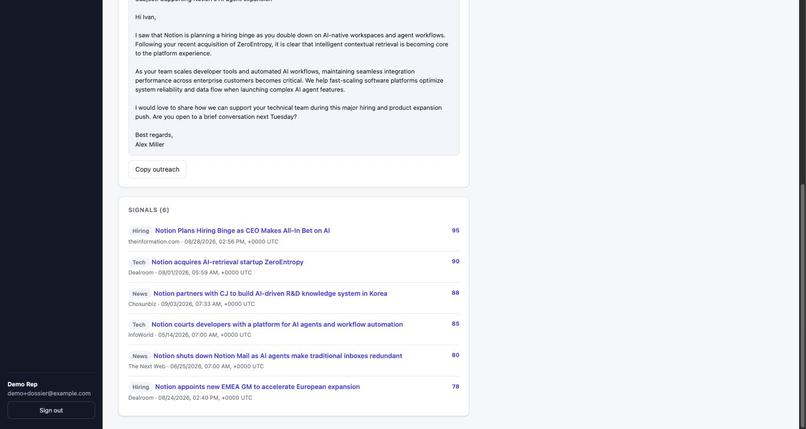This screenshot has width=806, height=429.
Task: Open the Notion shuts down Notion Mail link
Action: click(x=278, y=356)
